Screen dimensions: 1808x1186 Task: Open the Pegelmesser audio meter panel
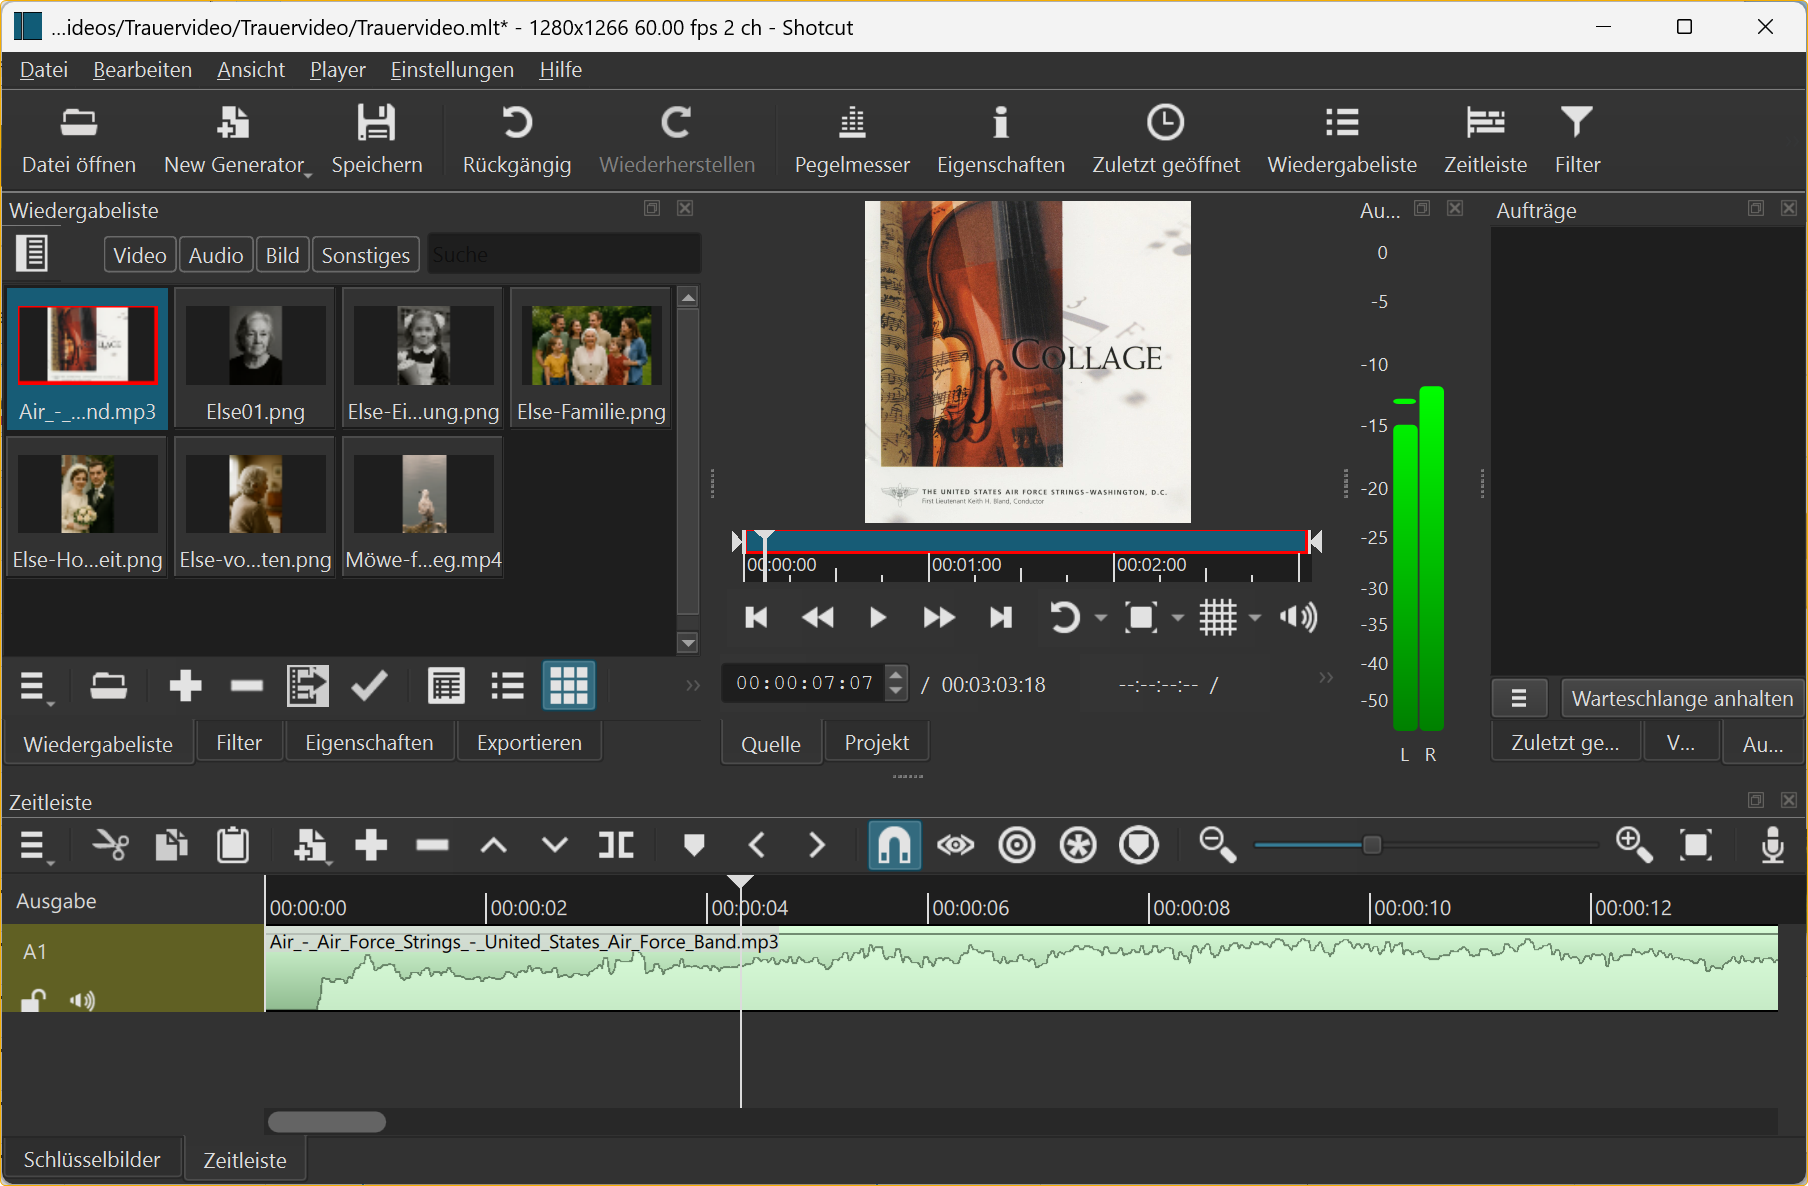click(x=851, y=140)
